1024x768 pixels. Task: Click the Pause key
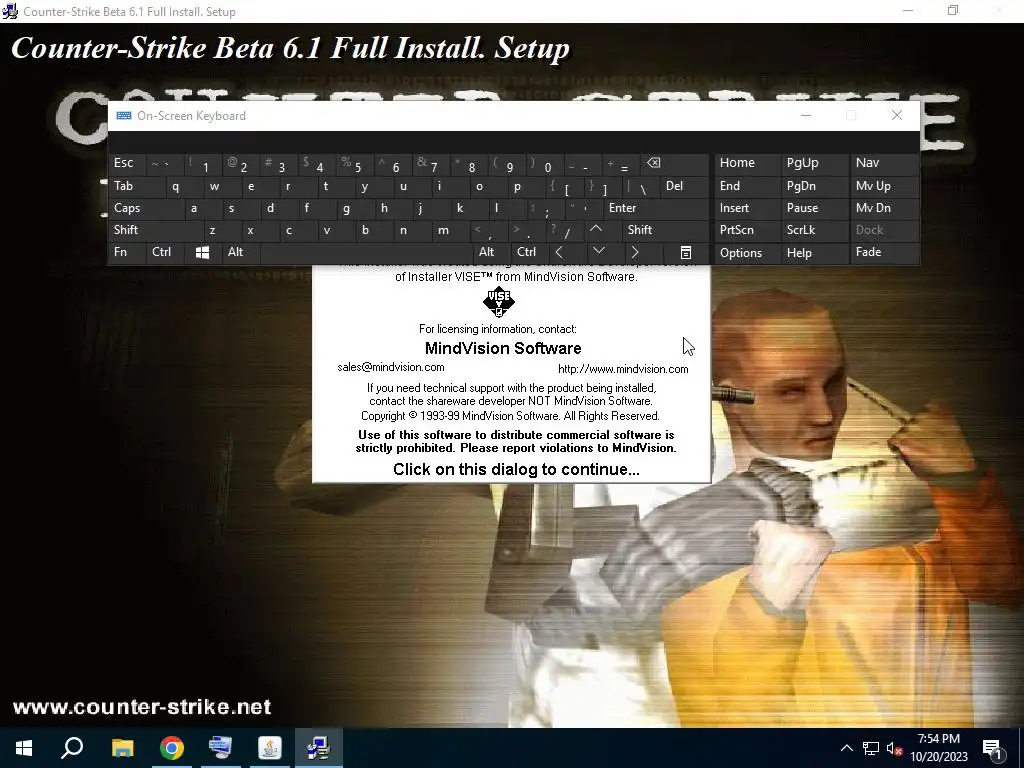[815, 208]
